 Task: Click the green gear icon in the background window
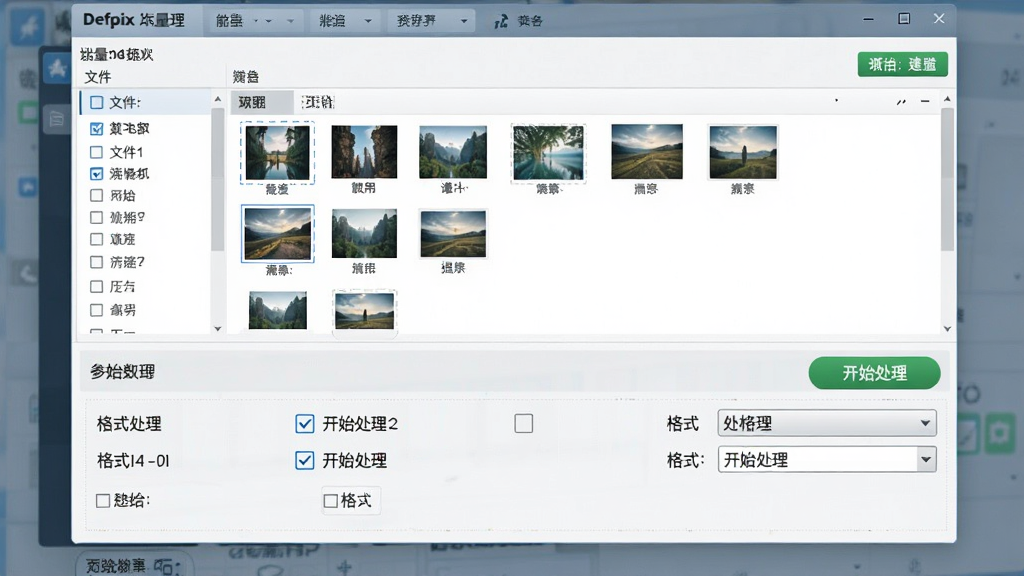coord(999,434)
